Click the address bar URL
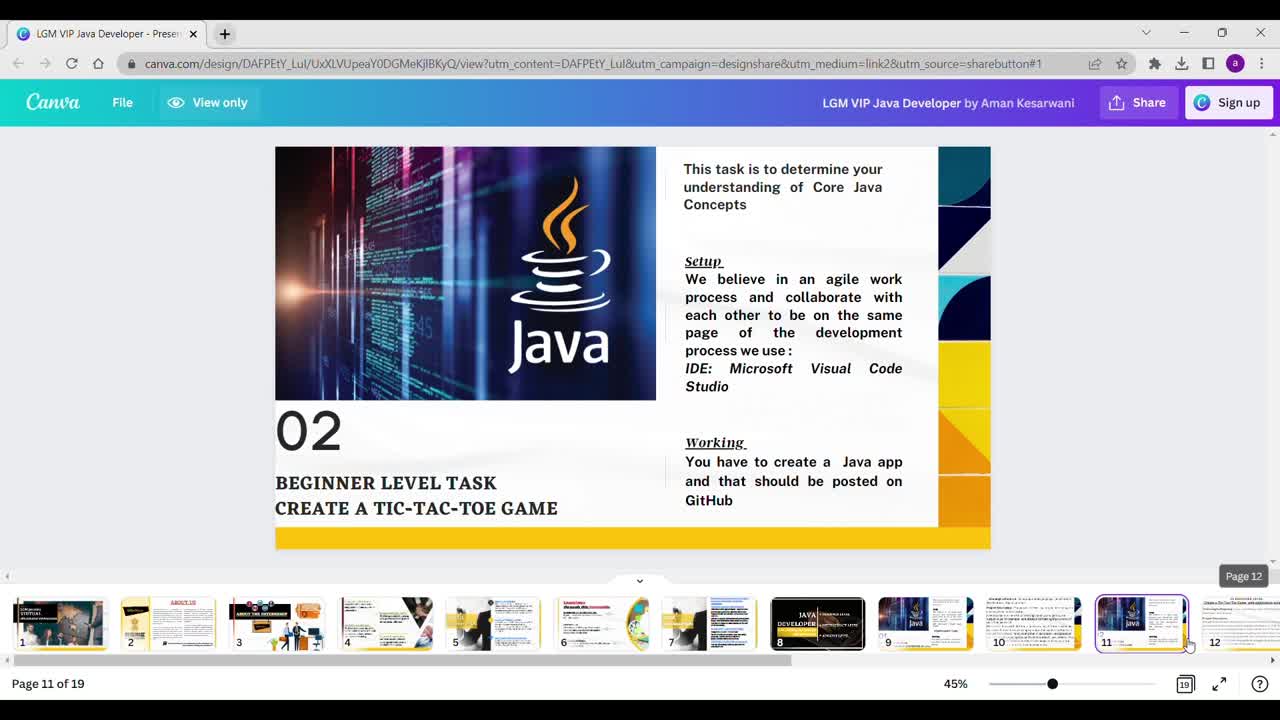 click(x=593, y=63)
